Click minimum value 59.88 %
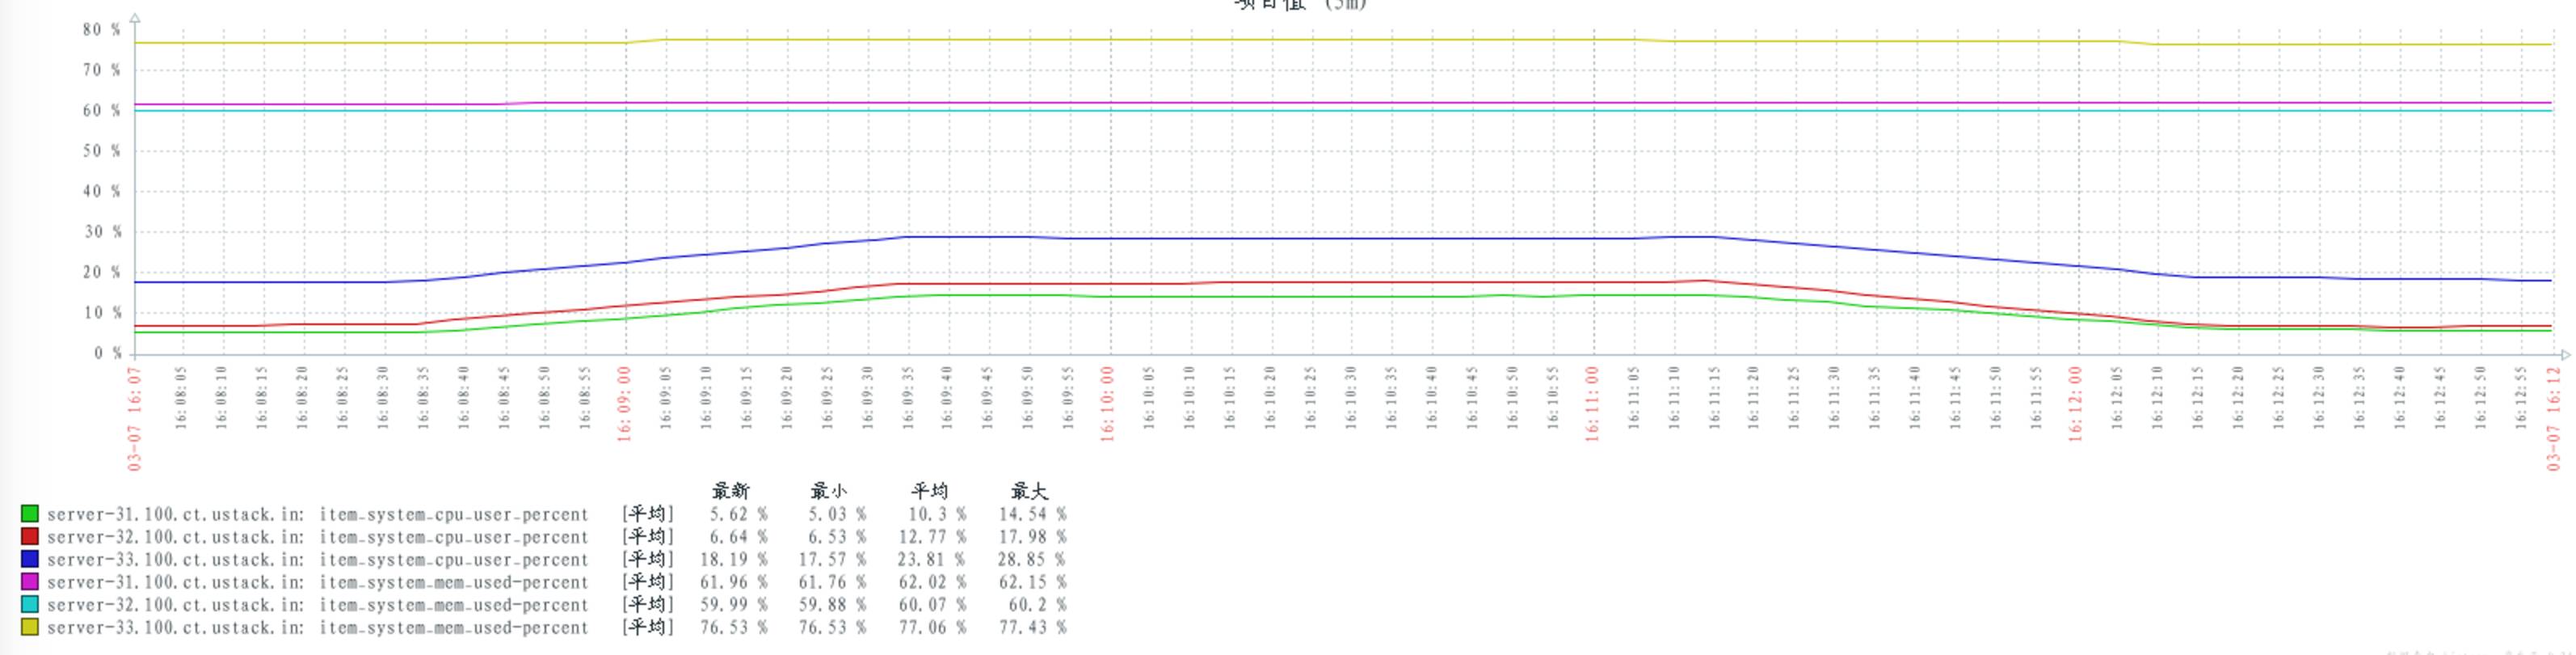This screenshot has height=655, width=2576. 833,604
